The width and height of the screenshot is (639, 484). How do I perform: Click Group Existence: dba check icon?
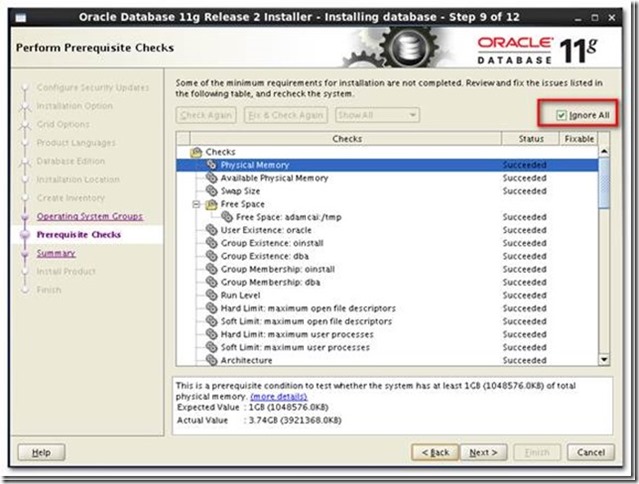pyautogui.click(x=211, y=256)
